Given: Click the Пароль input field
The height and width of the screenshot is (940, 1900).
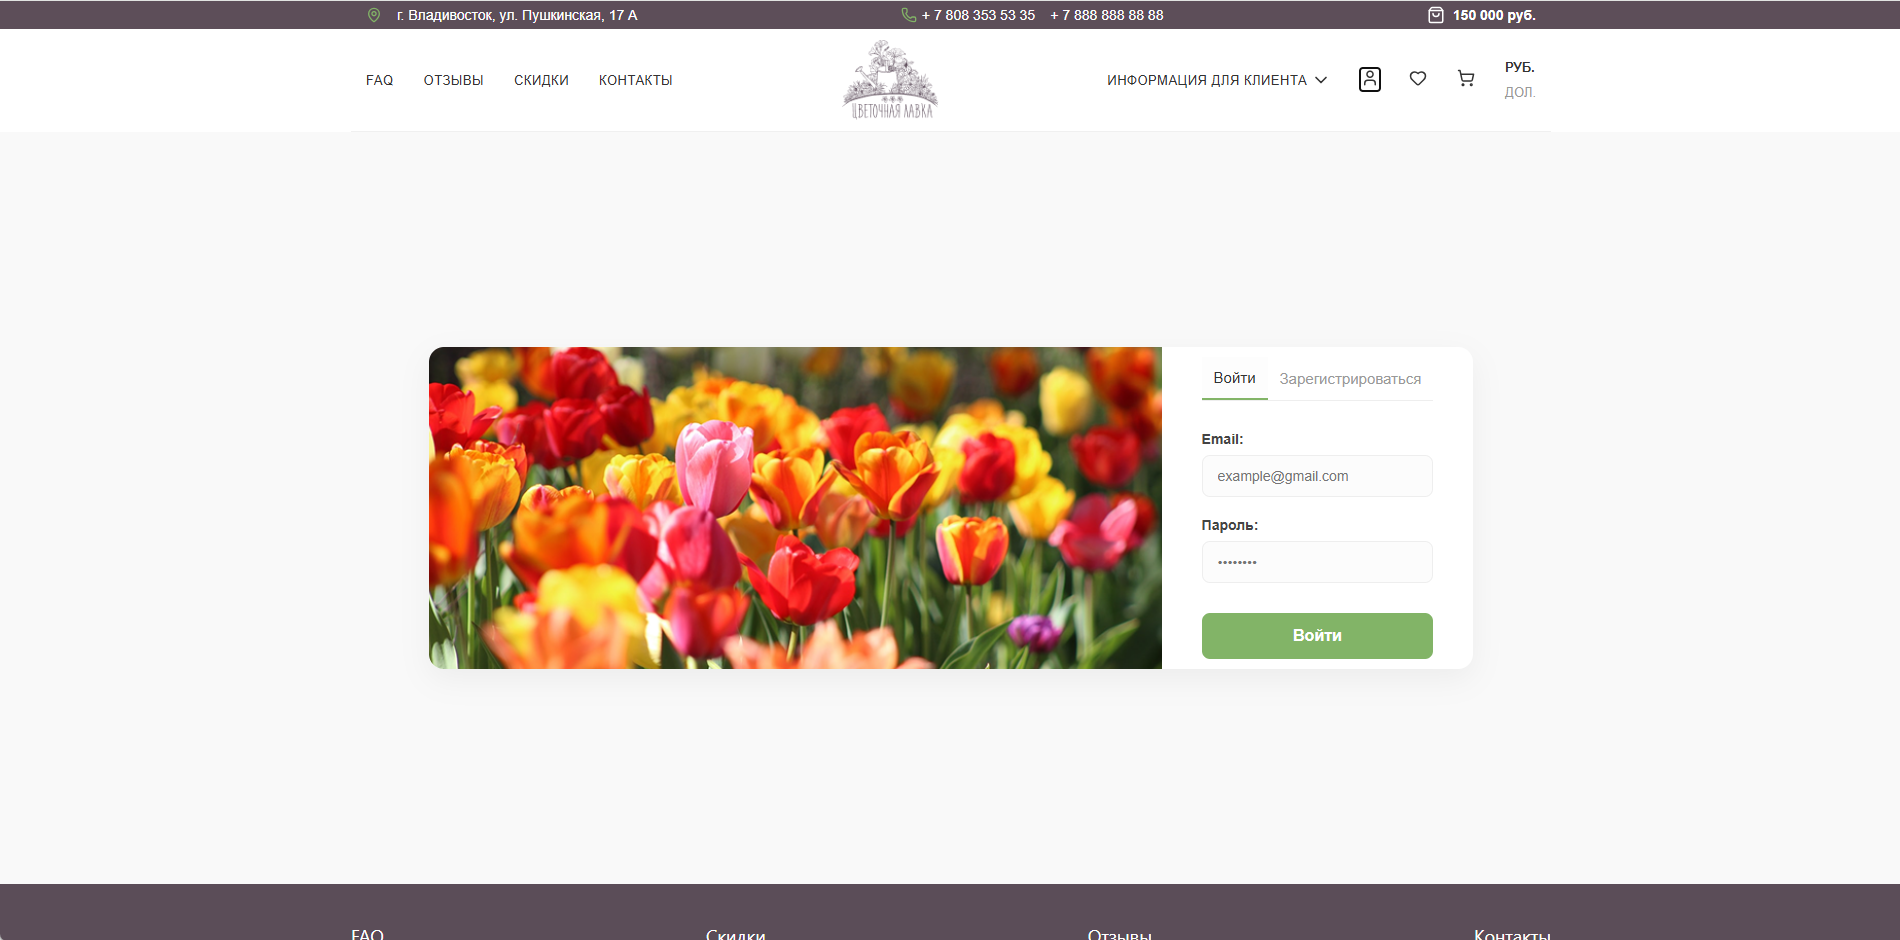Looking at the screenshot, I should 1317,562.
